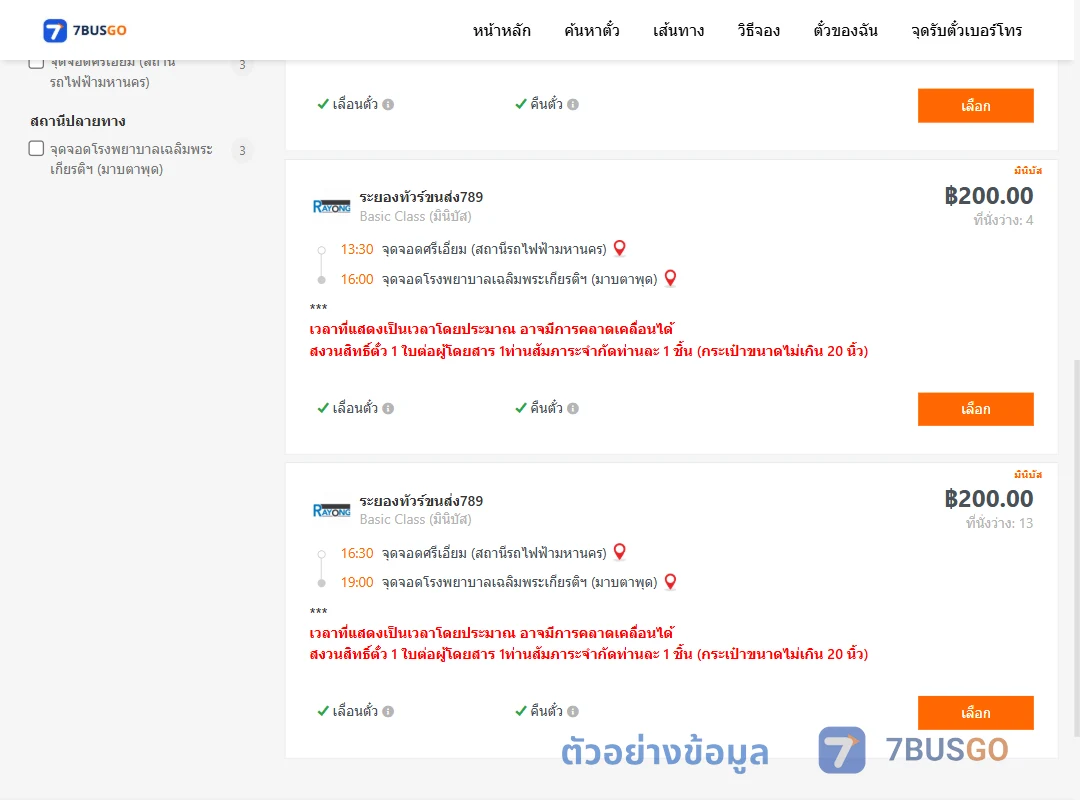This screenshot has width=1080, height=800.
Task: Click info icon beside เลื่อนตั๋ว in topmost card
Action: coord(388,105)
